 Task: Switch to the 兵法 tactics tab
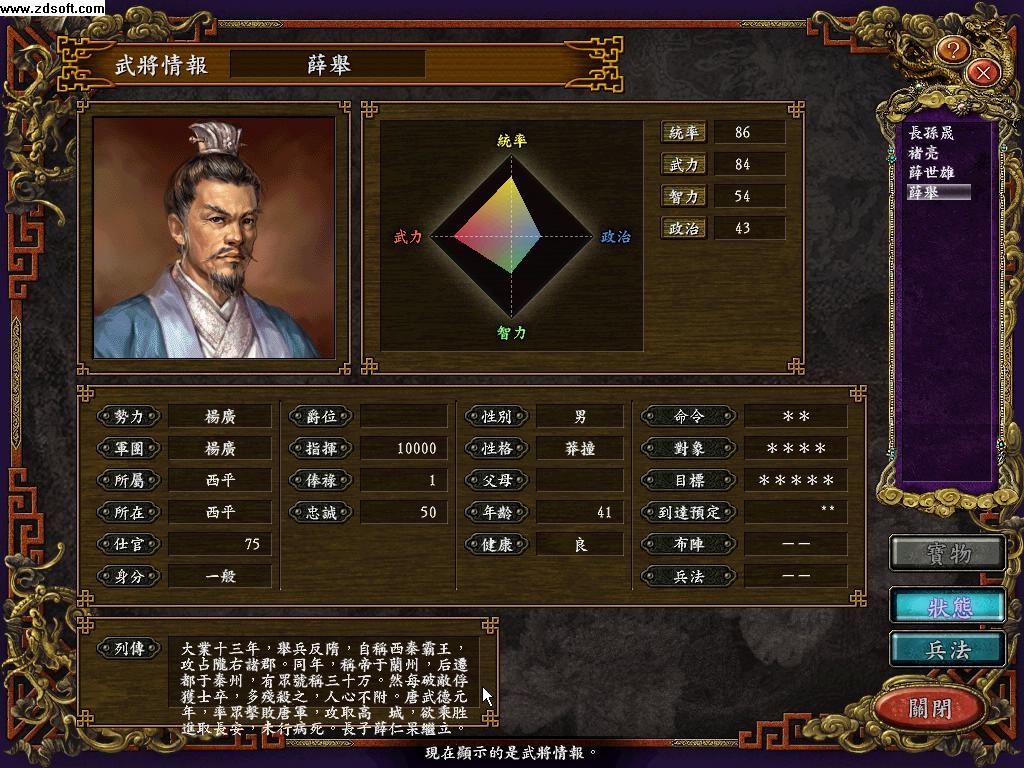(x=948, y=650)
